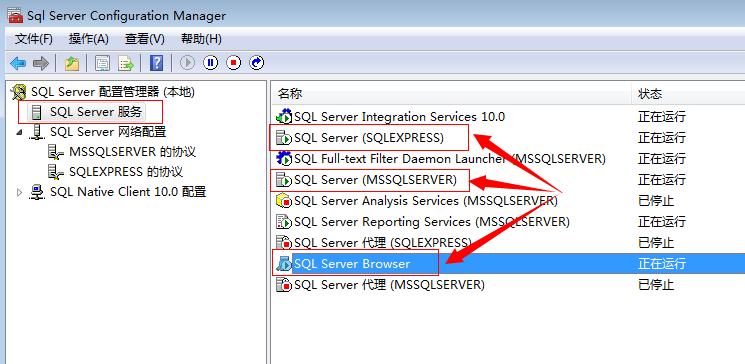The image size is (745, 364).
Task: Click the Stop service toolbar icon
Action: [233, 63]
